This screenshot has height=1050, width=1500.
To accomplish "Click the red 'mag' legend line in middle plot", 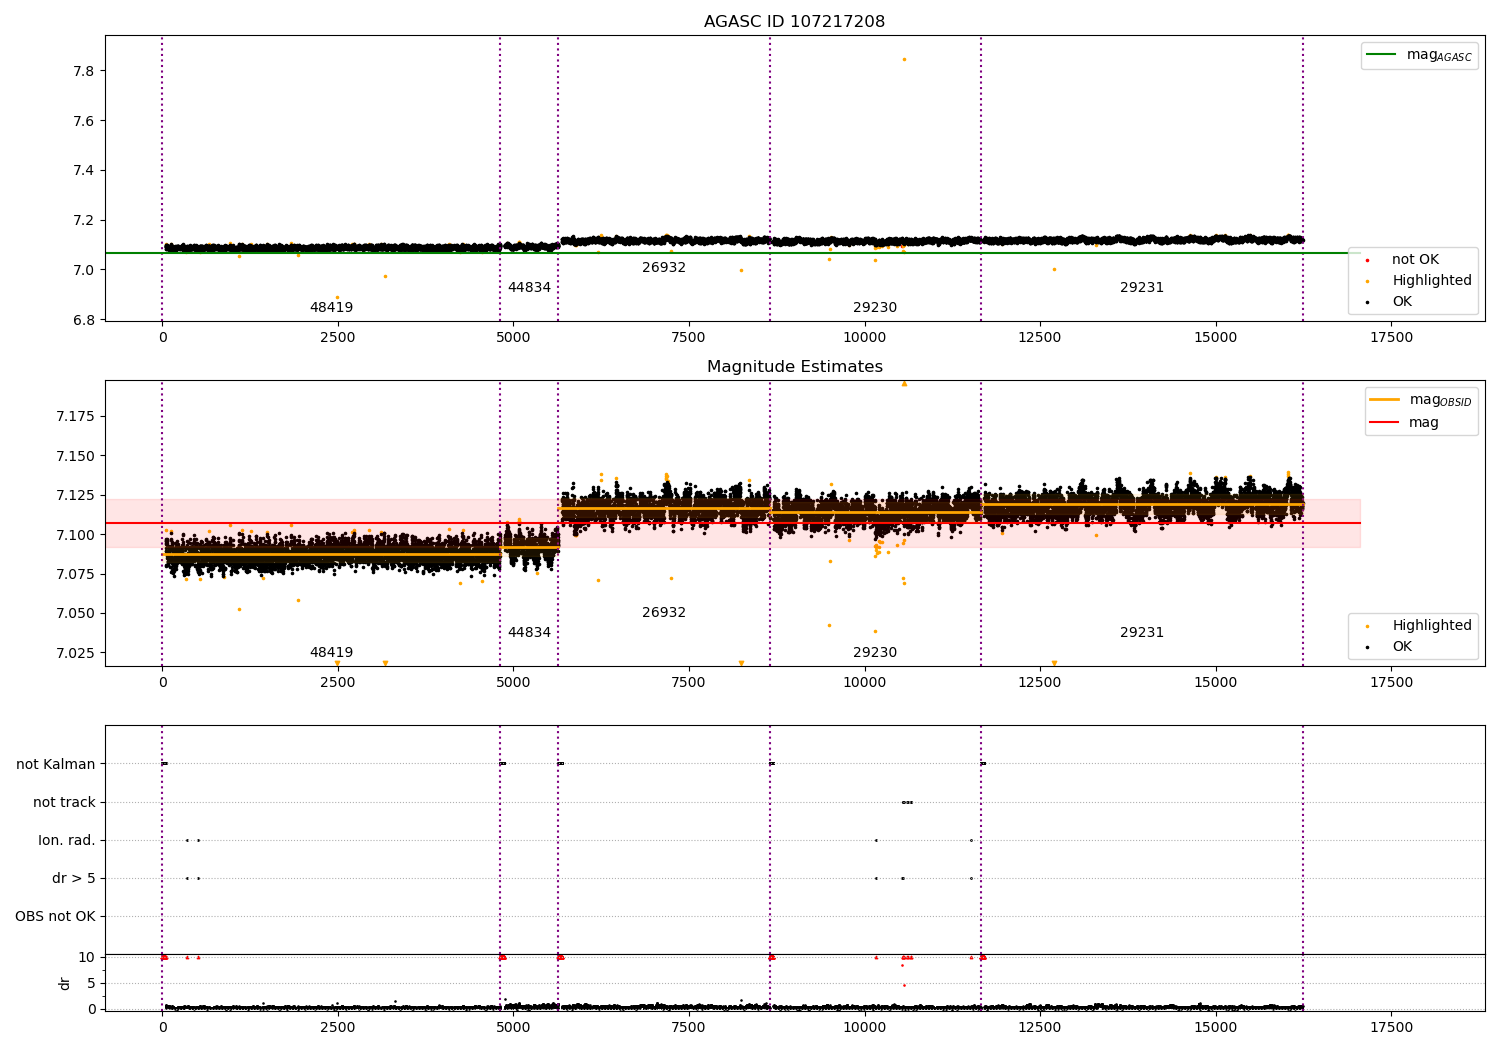I will [x=1385, y=422].
